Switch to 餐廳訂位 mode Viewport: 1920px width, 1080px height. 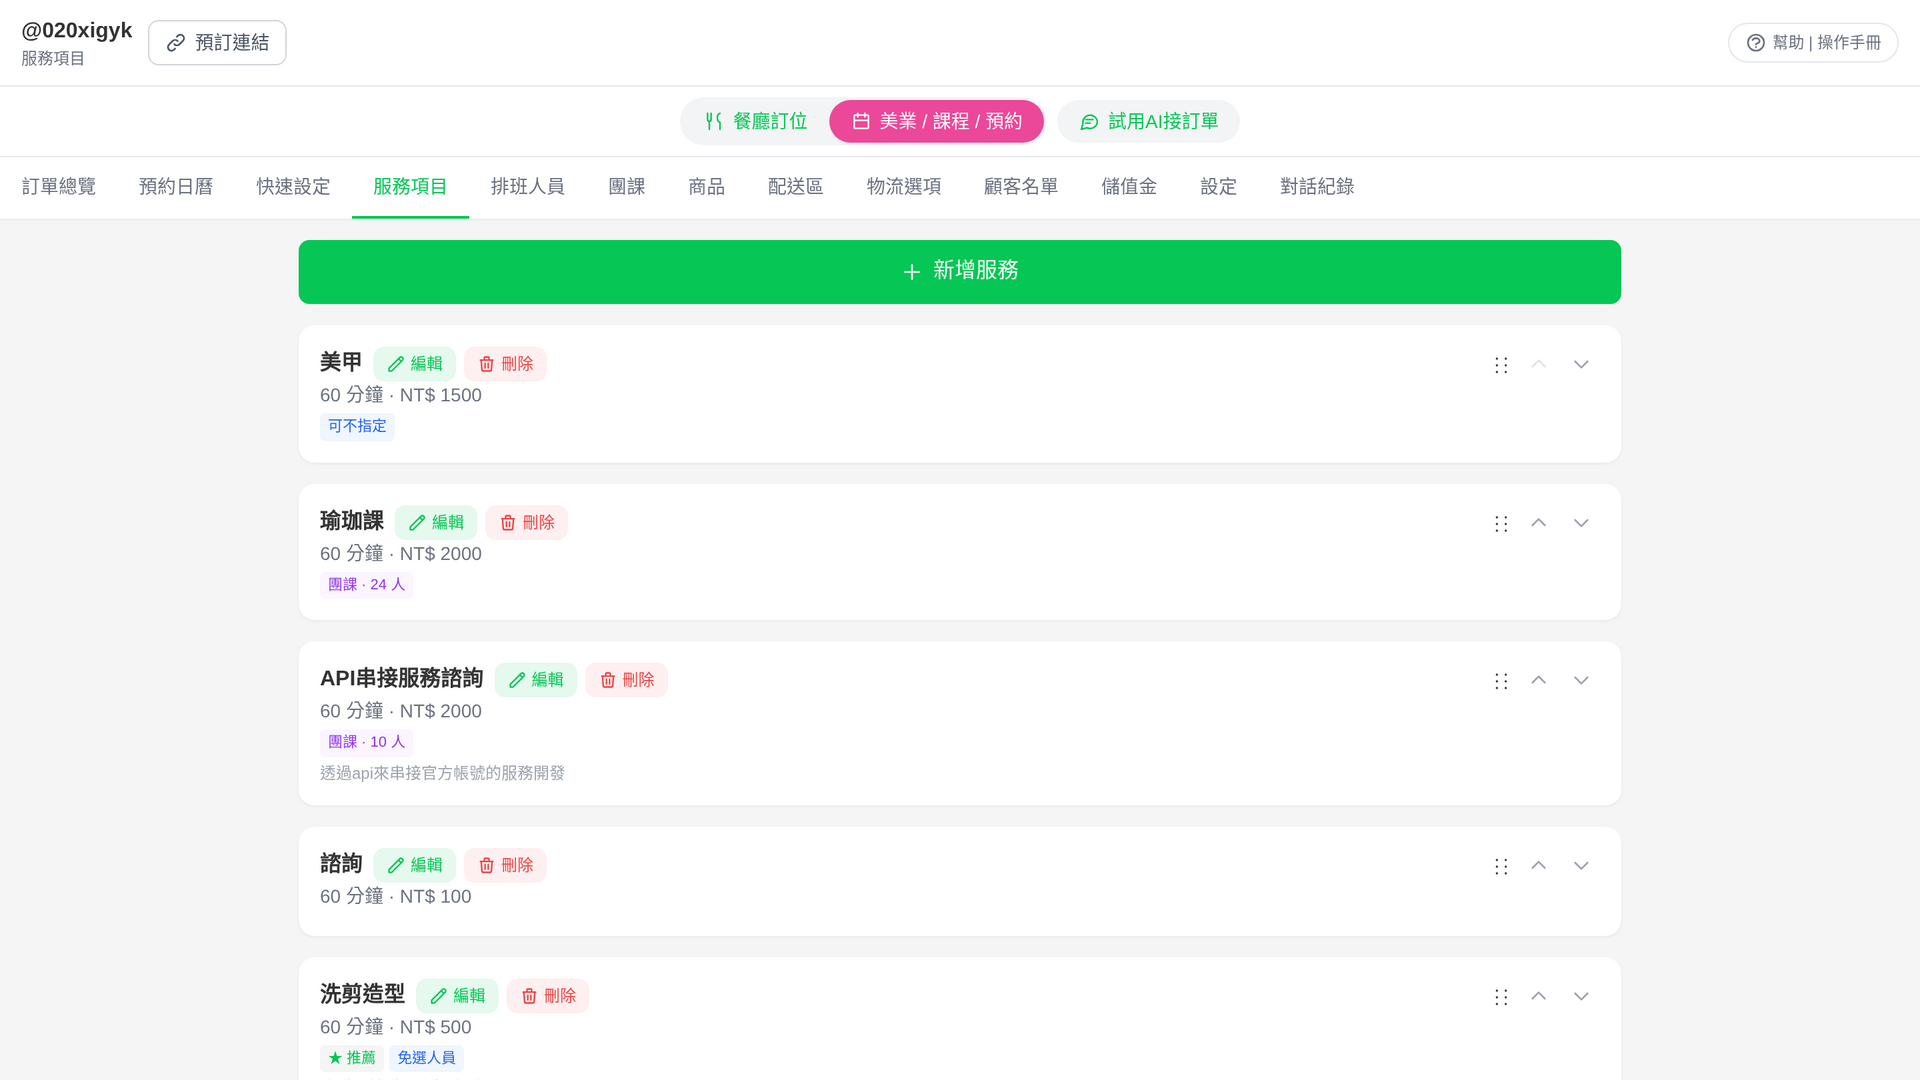(x=756, y=122)
